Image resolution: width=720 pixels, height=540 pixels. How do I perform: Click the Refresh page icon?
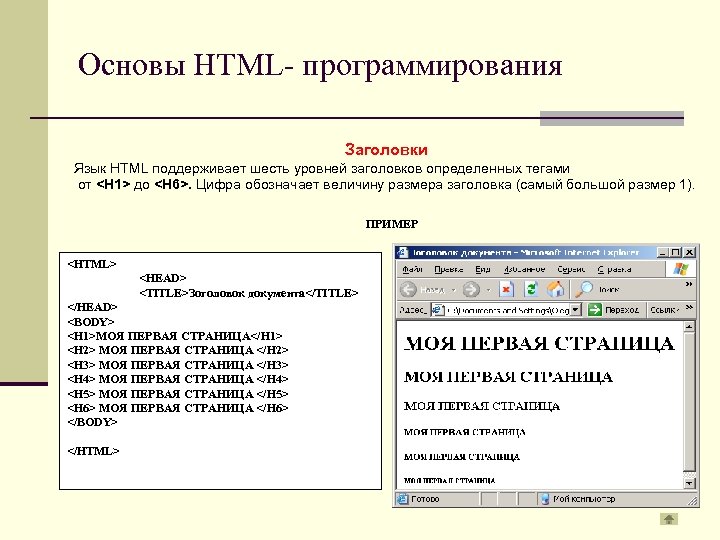(531, 289)
